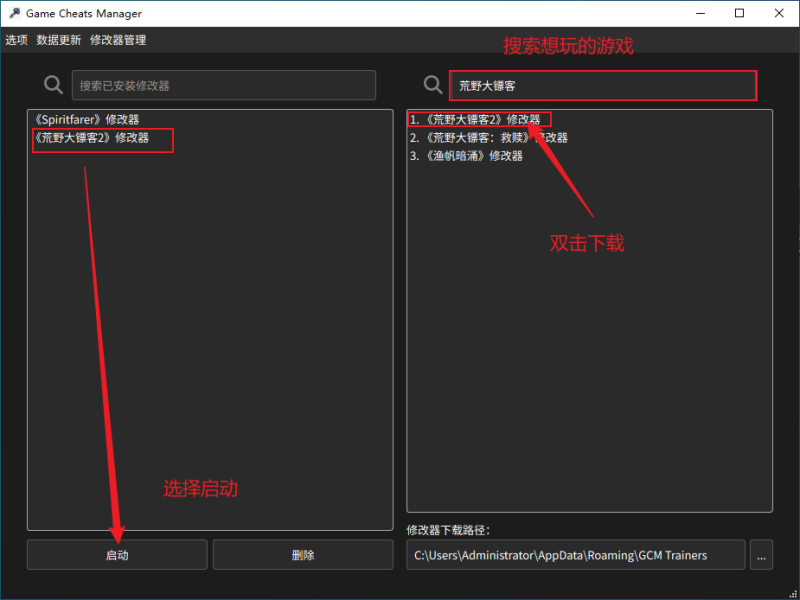800x600 pixels.
Task: Click the game search box containing 荒野大镖客
Action: click(600, 85)
